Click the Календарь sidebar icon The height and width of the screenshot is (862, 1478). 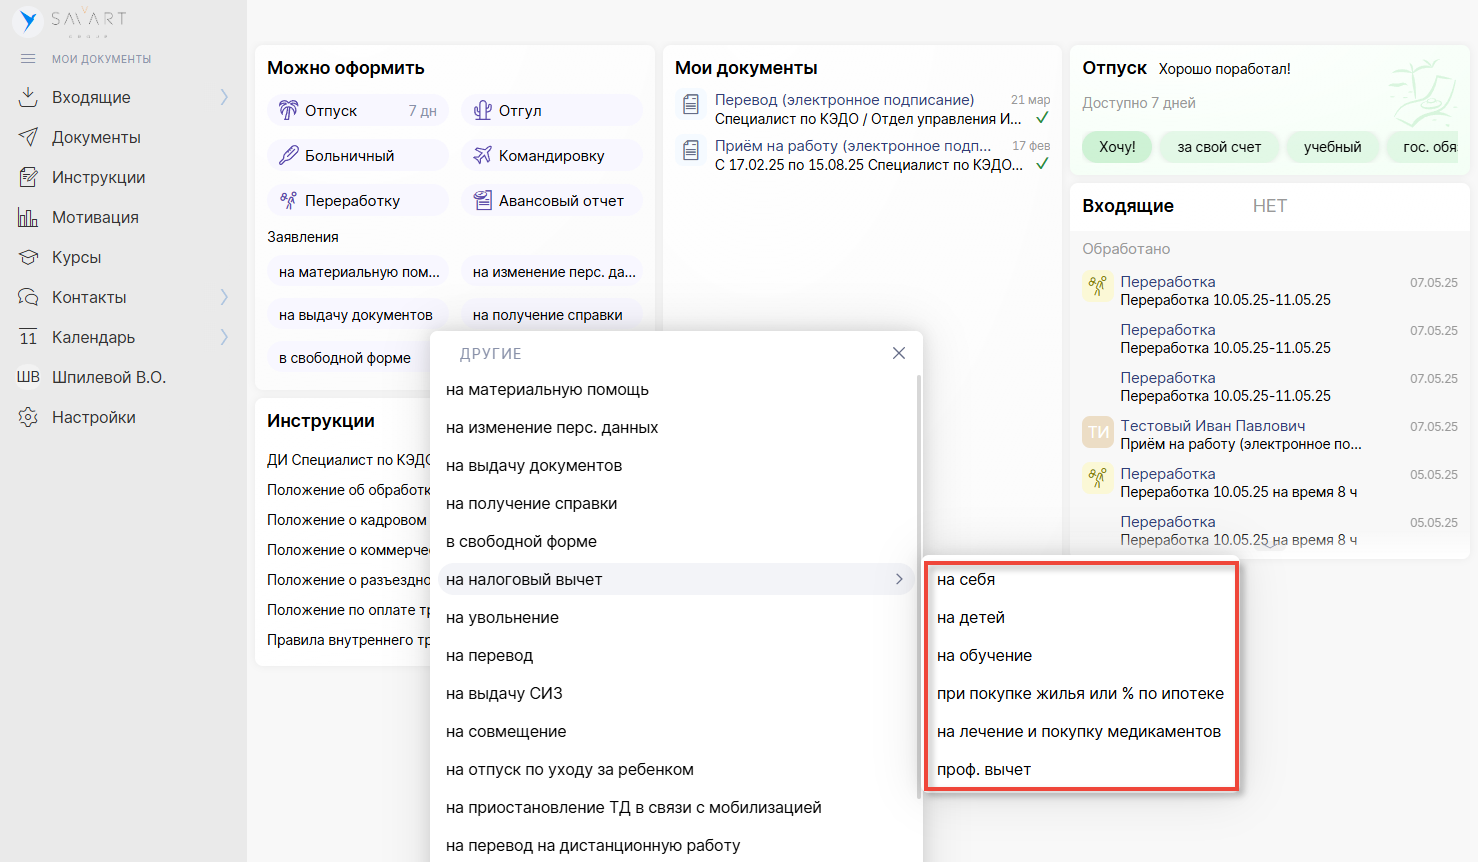point(28,337)
